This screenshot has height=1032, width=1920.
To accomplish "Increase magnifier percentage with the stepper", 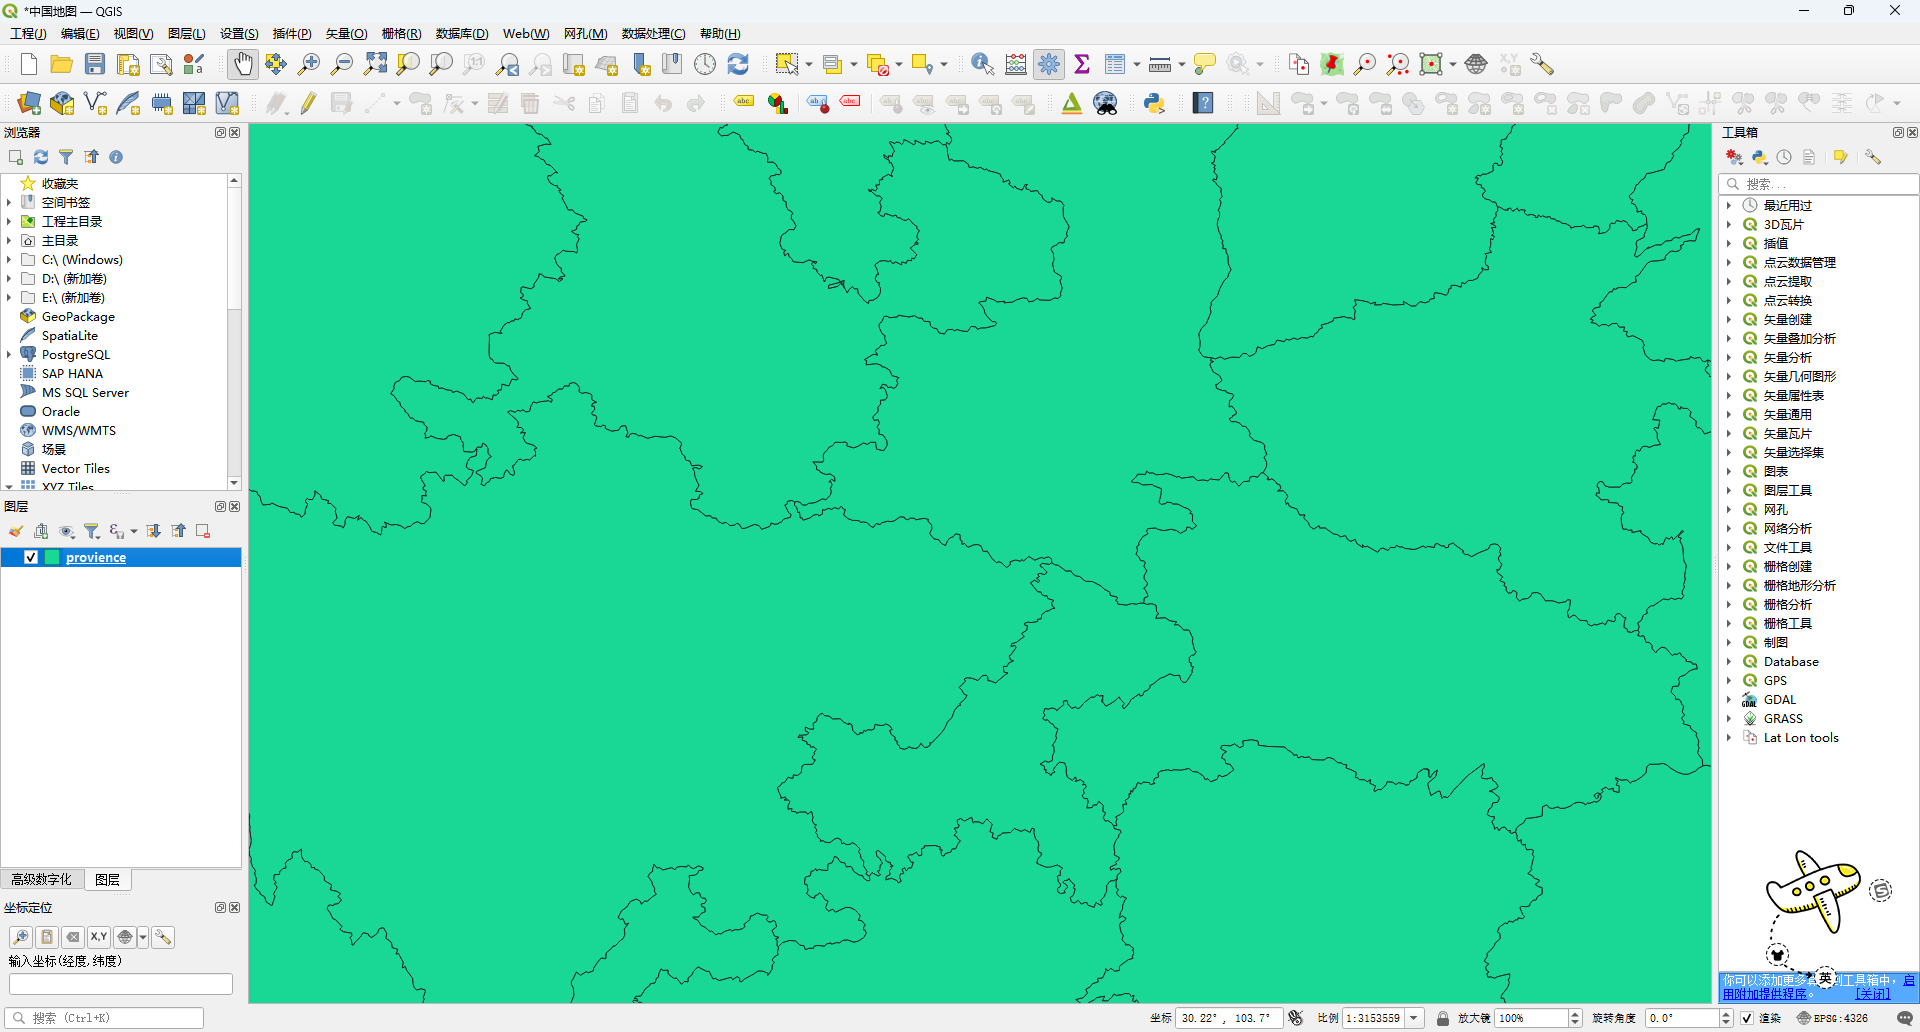I will pos(1577,1012).
